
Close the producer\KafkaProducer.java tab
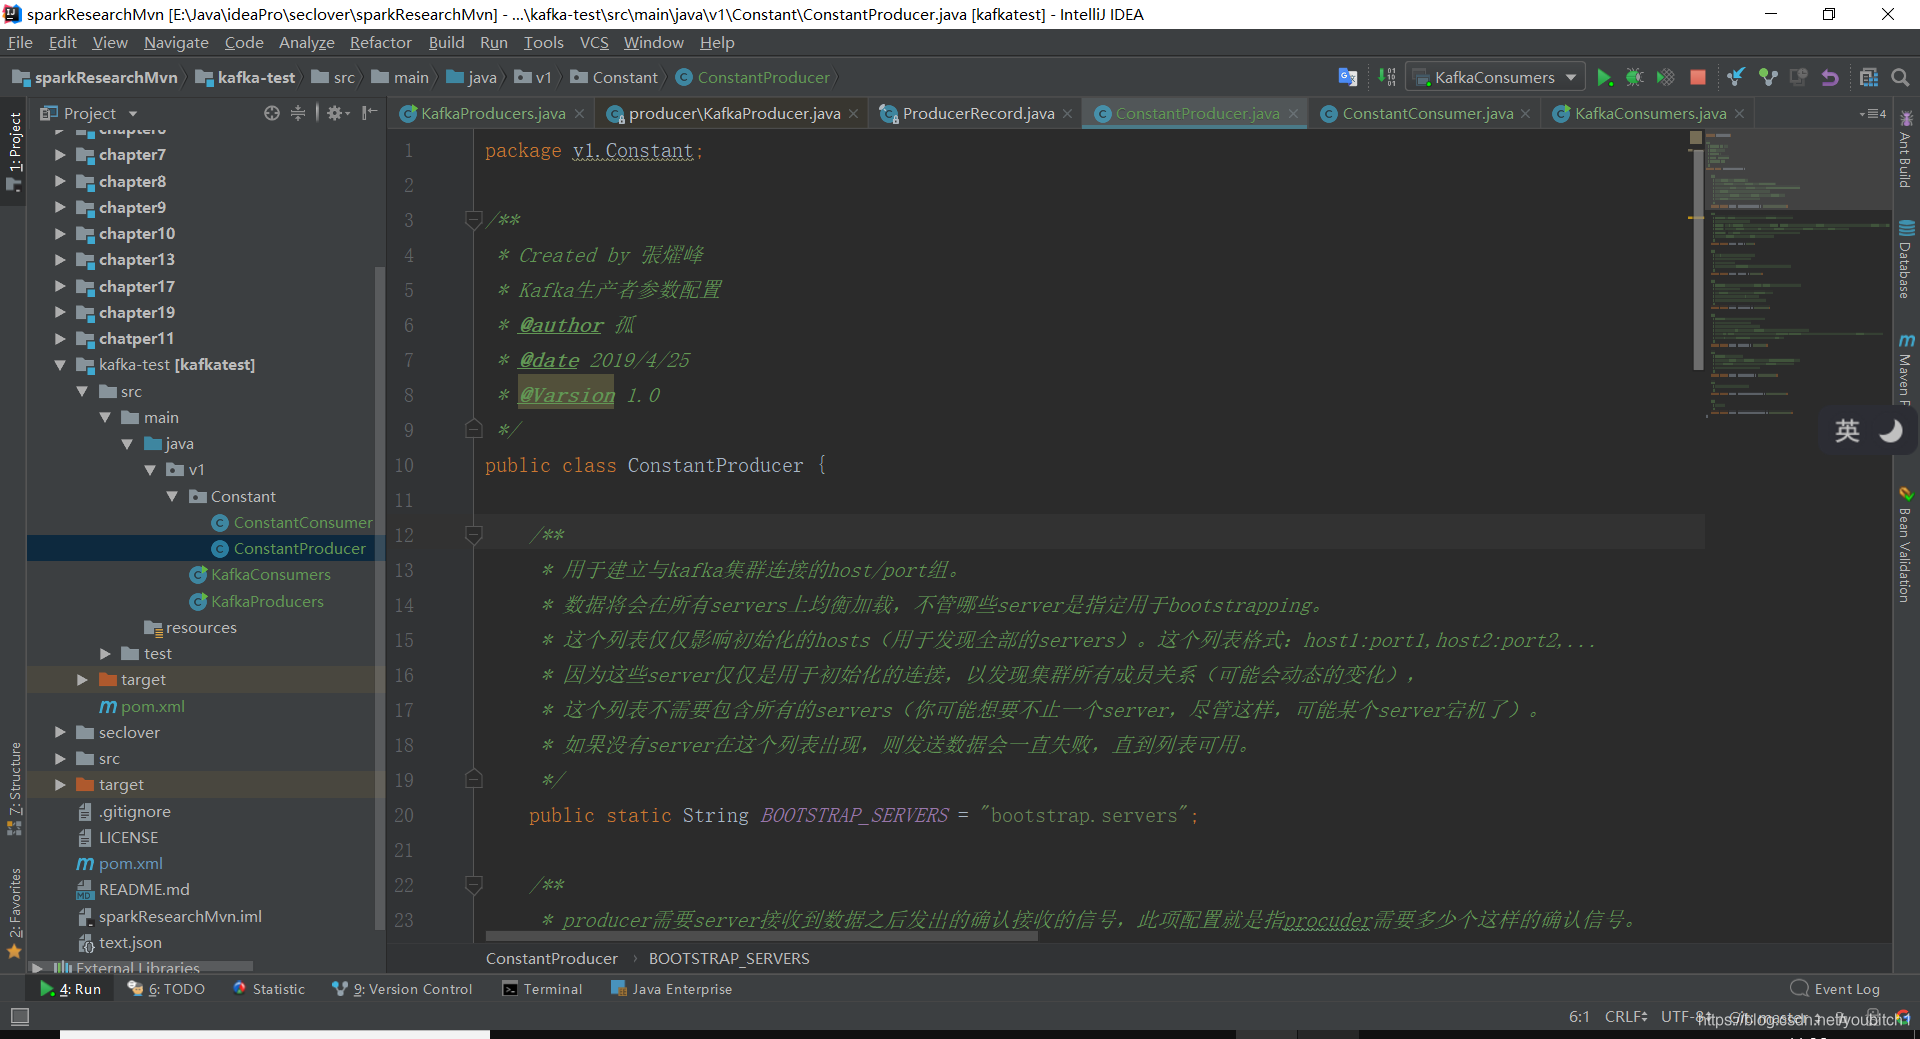pos(853,114)
